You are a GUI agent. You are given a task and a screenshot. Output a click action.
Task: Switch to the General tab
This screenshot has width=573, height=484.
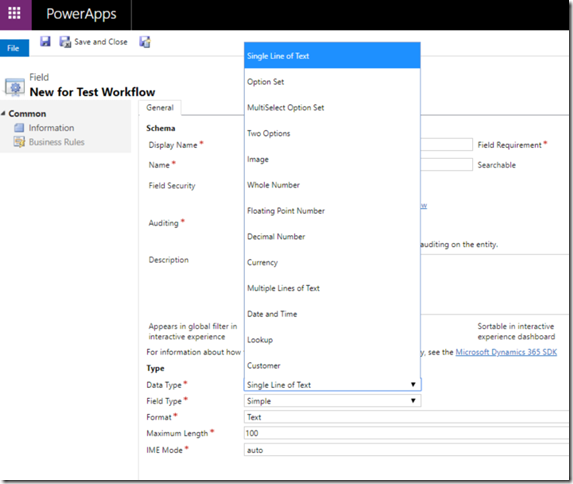tap(160, 108)
